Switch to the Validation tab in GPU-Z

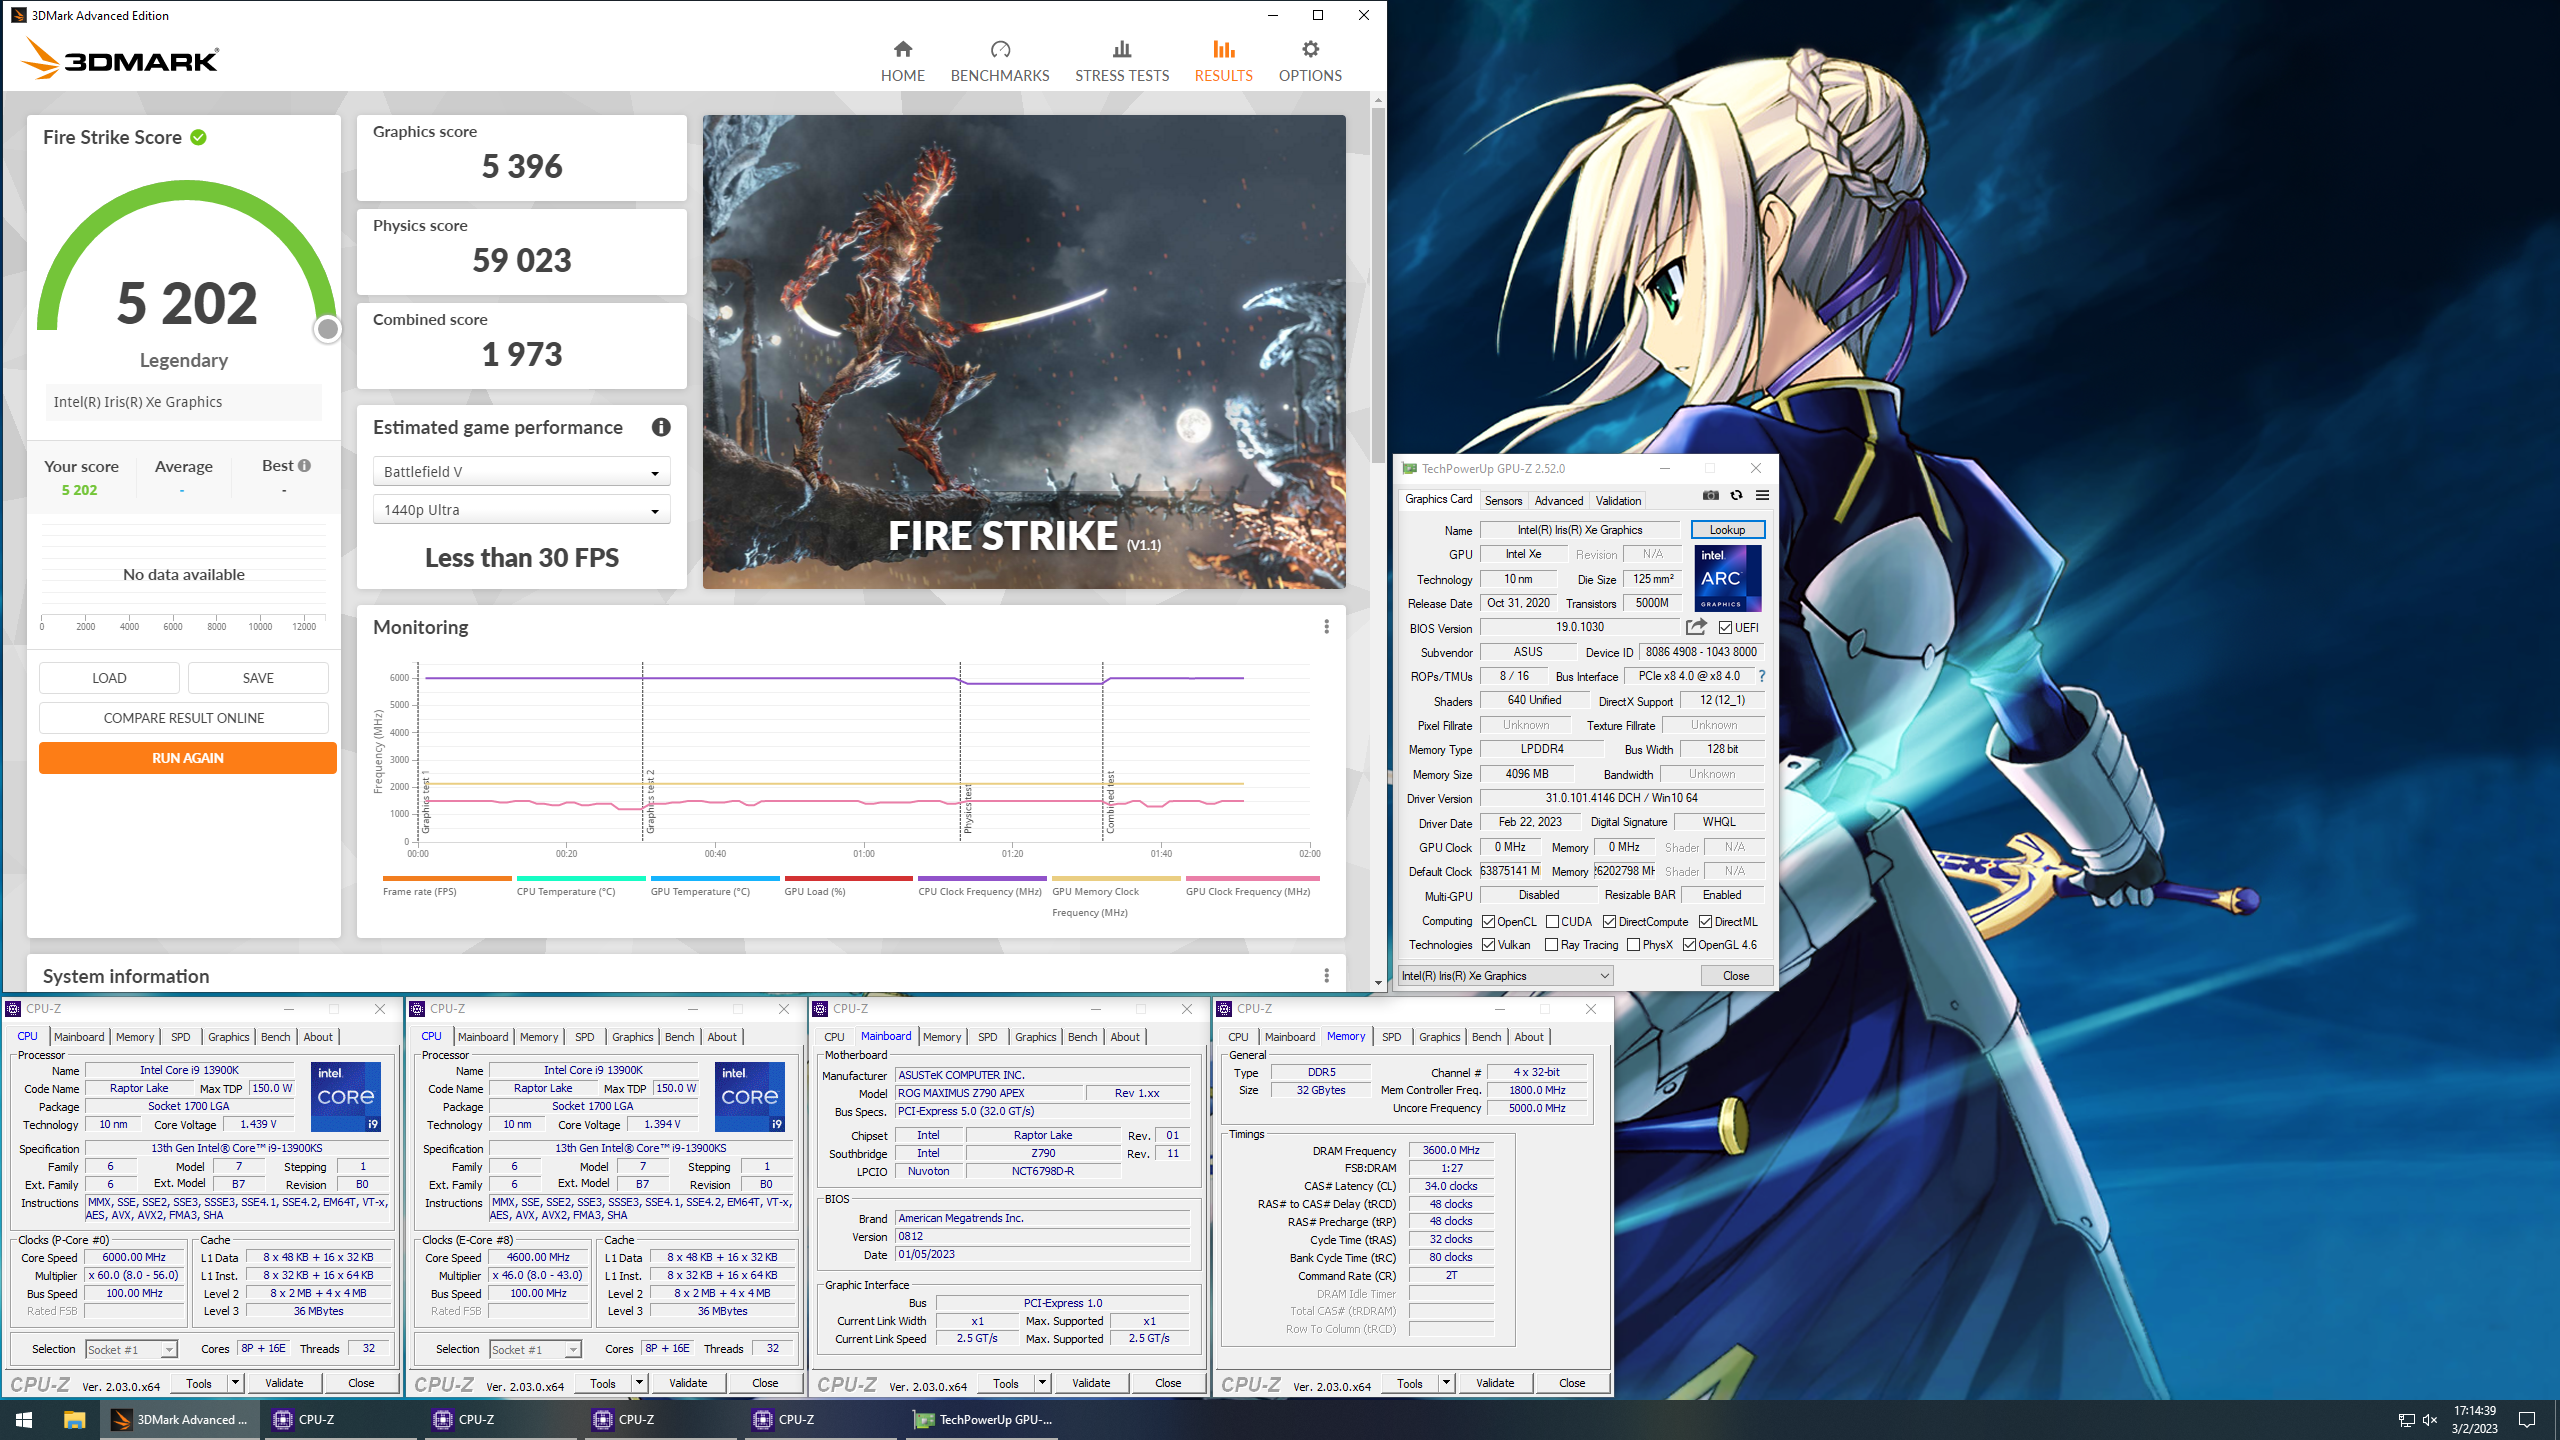[1618, 500]
